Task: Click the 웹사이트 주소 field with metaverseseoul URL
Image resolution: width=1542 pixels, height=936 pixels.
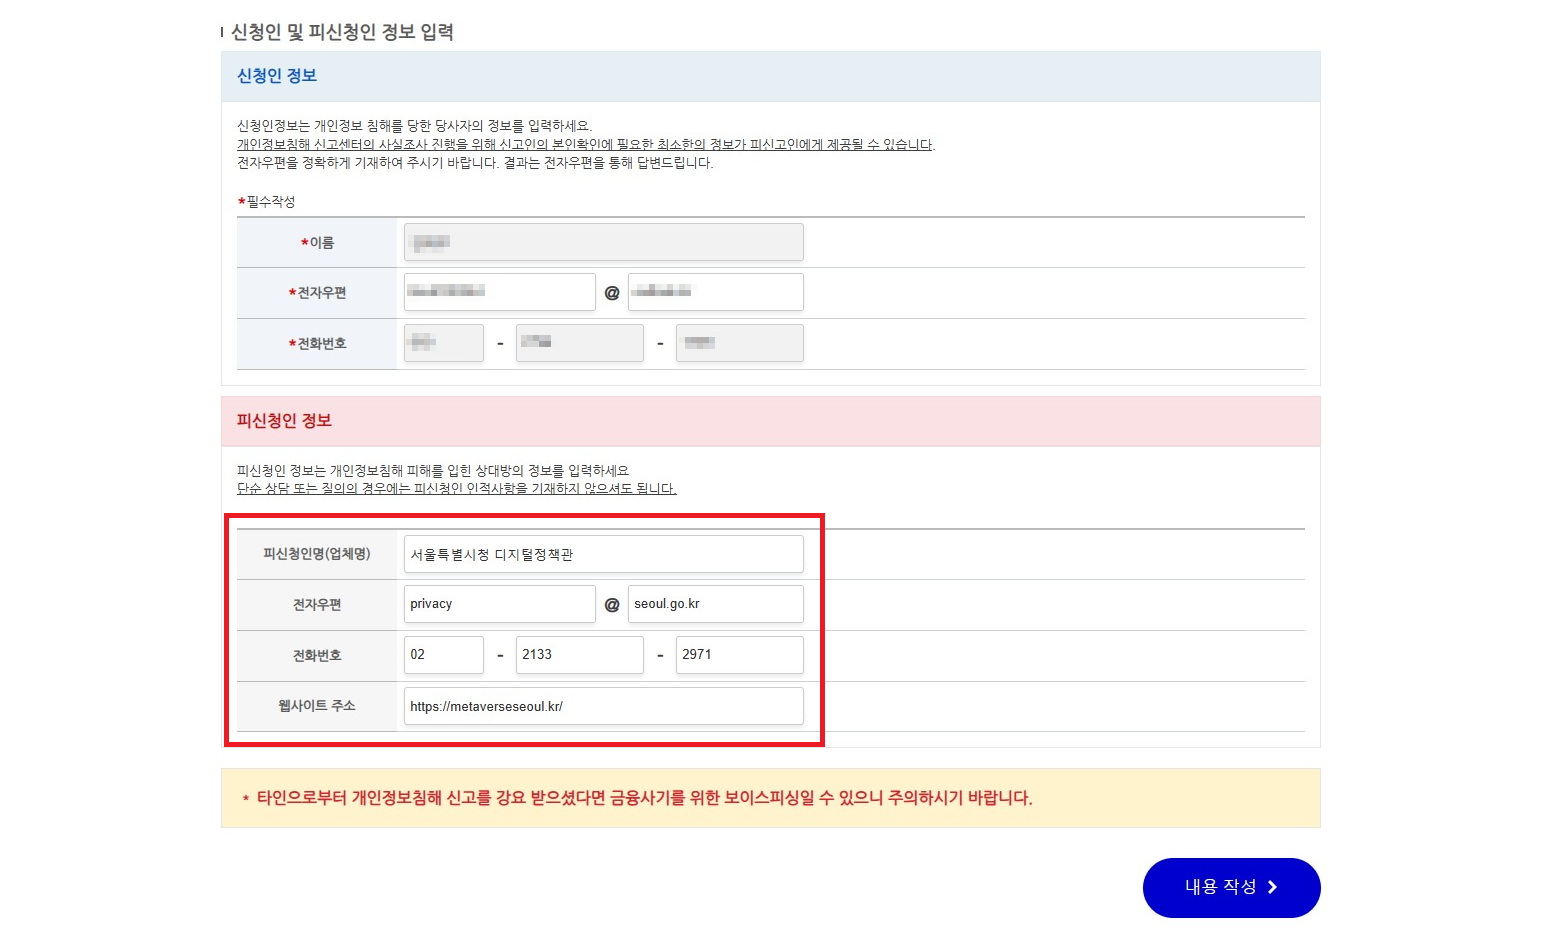Action: coord(603,706)
